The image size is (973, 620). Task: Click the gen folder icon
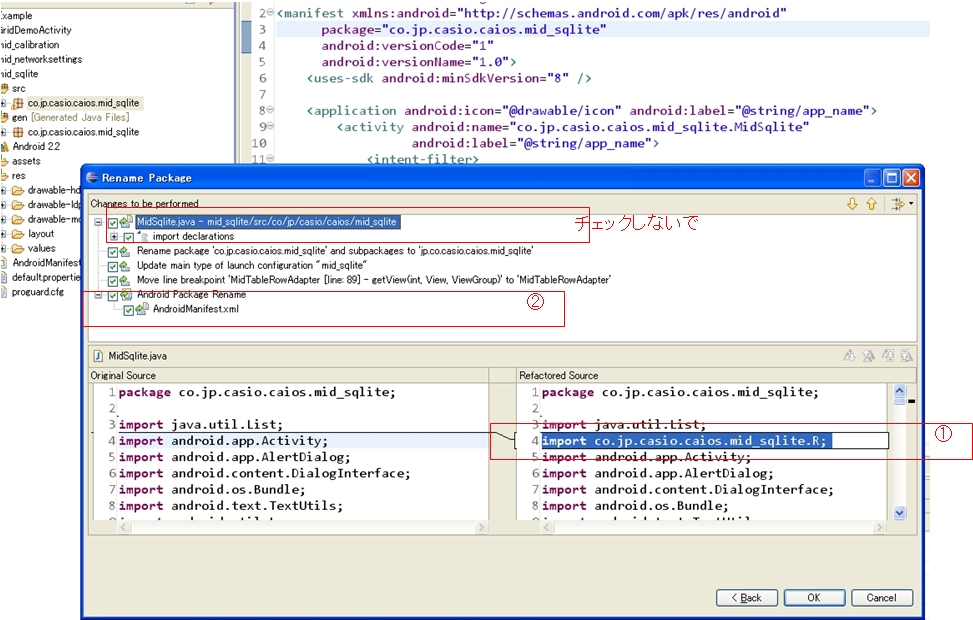[x=5, y=117]
